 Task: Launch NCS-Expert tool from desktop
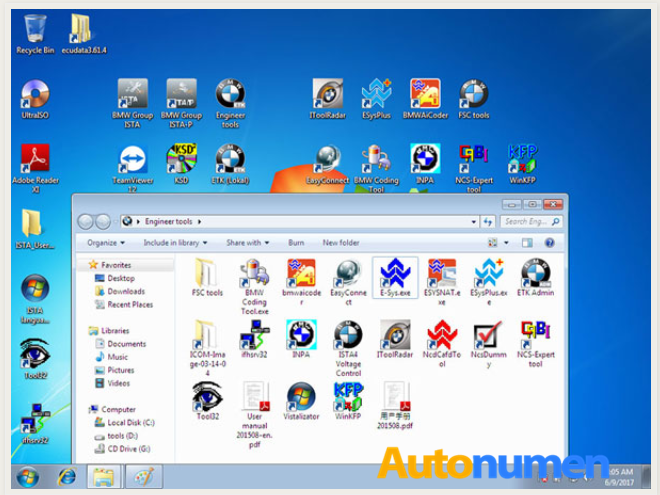(x=474, y=168)
